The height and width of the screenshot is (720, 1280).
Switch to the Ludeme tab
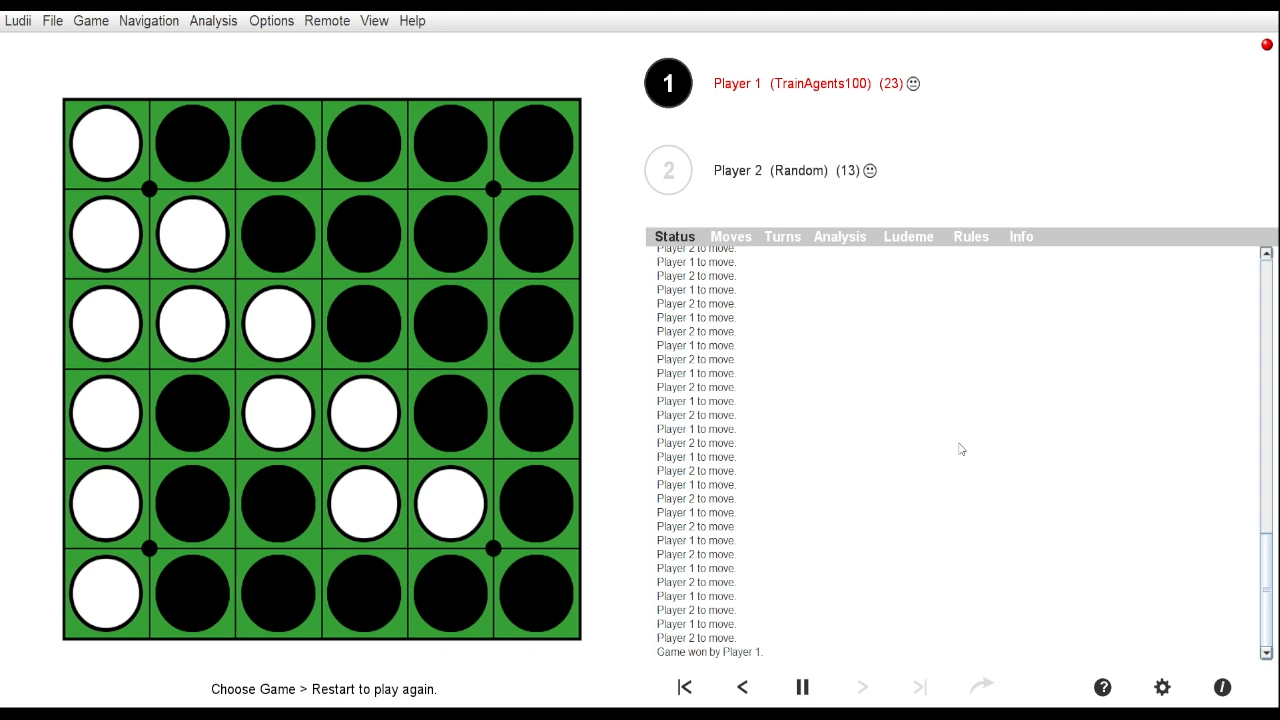[x=908, y=237]
